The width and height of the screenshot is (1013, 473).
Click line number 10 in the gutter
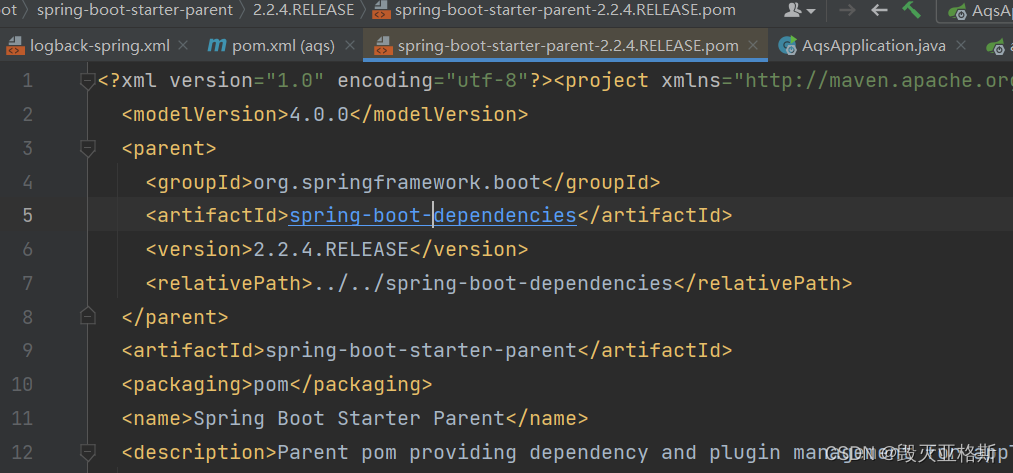(23, 384)
